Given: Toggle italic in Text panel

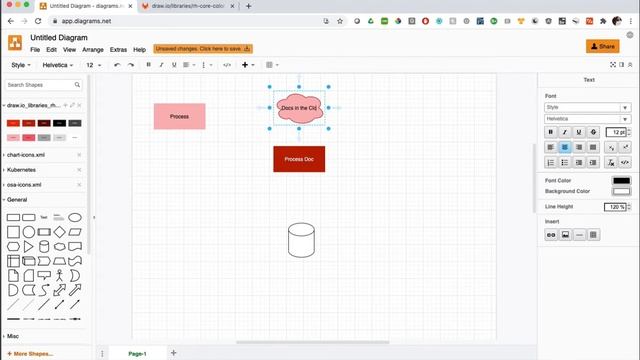Looking at the screenshot, I should [565, 132].
